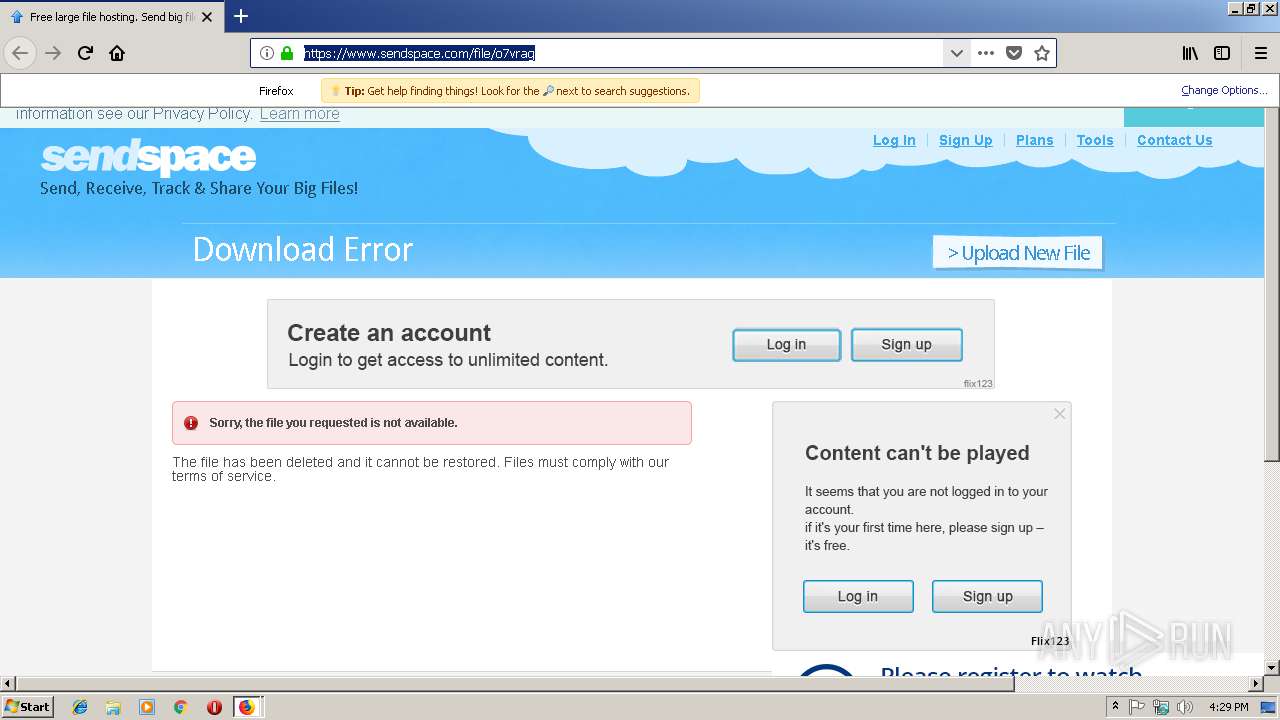Click the Log In header link
Image resolution: width=1280 pixels, height=720 pixels.
(x=894, y=140)
